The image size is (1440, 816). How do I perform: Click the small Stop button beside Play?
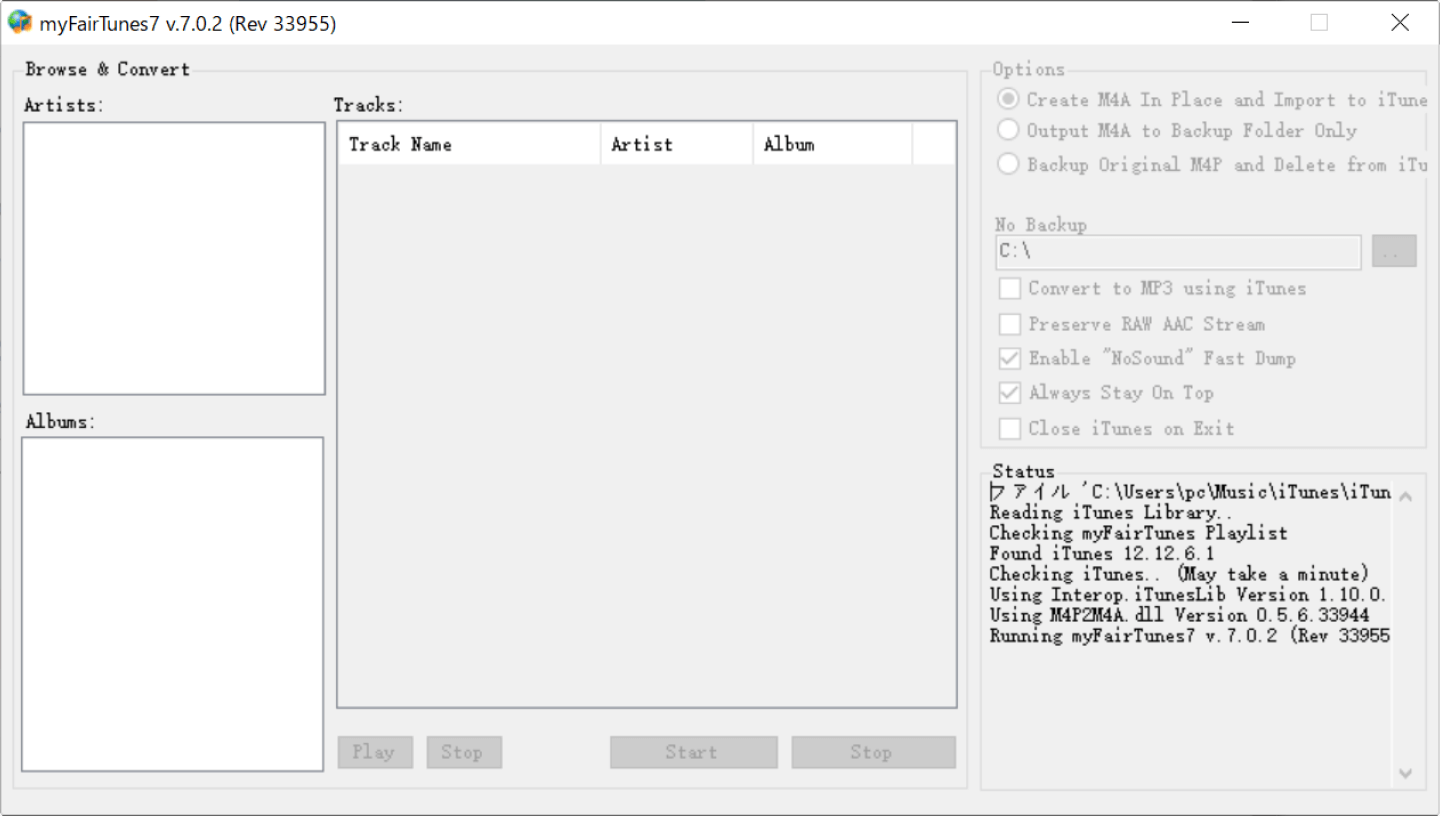(x=464, y=752)
